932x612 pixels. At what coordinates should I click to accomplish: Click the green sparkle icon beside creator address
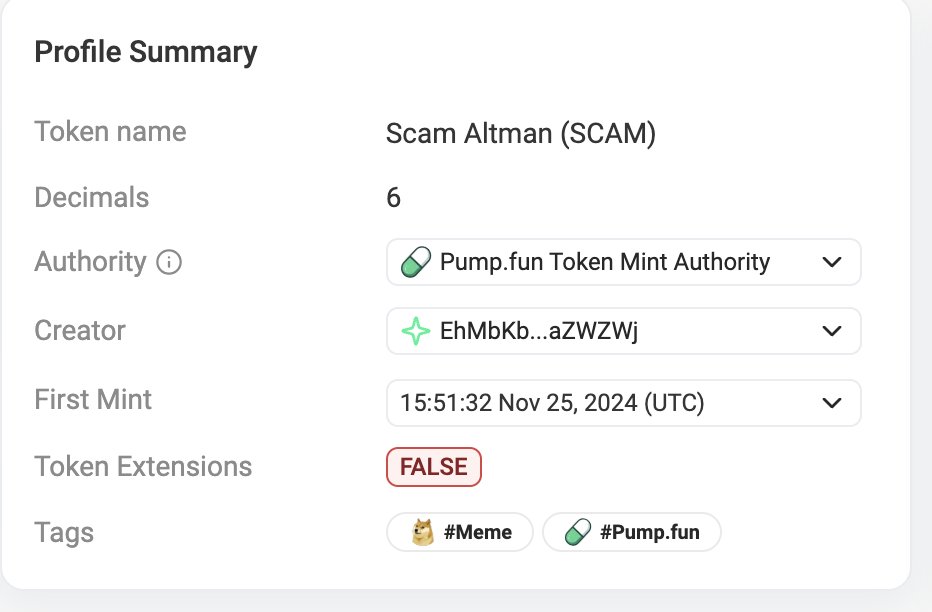coord(415,331)
